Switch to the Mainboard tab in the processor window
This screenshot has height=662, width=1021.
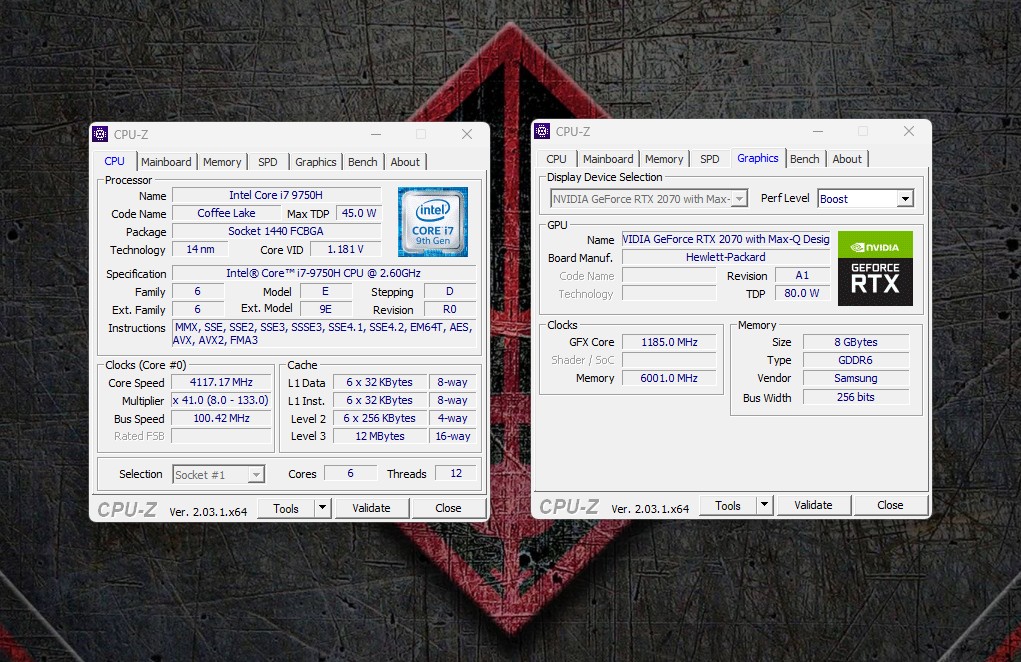(166, 162)
